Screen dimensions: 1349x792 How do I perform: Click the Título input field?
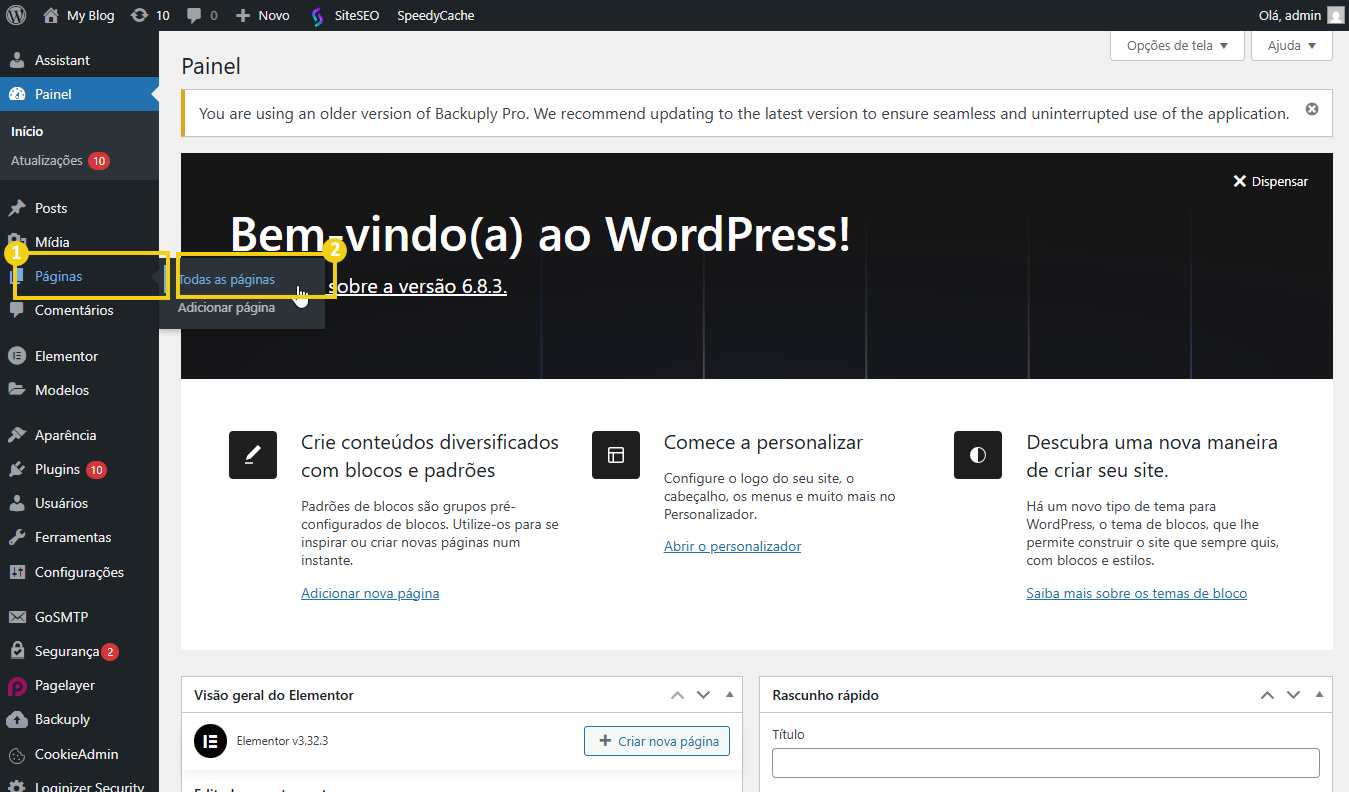point(1045,763)
